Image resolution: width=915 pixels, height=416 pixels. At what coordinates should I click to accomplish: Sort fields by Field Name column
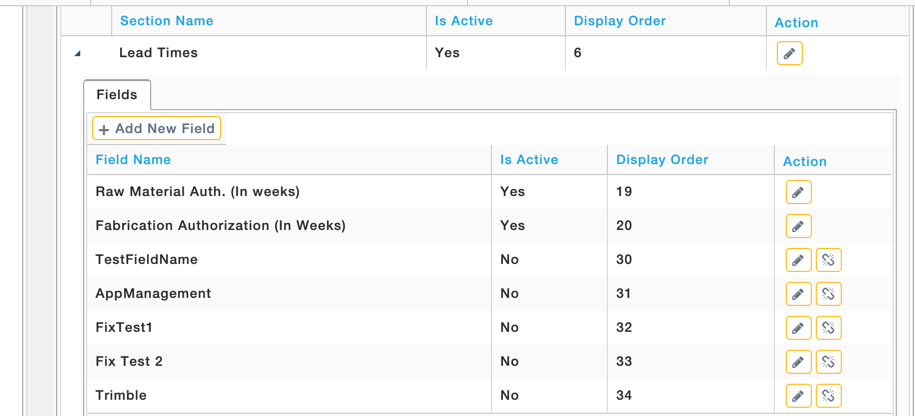tap(133, 159)
